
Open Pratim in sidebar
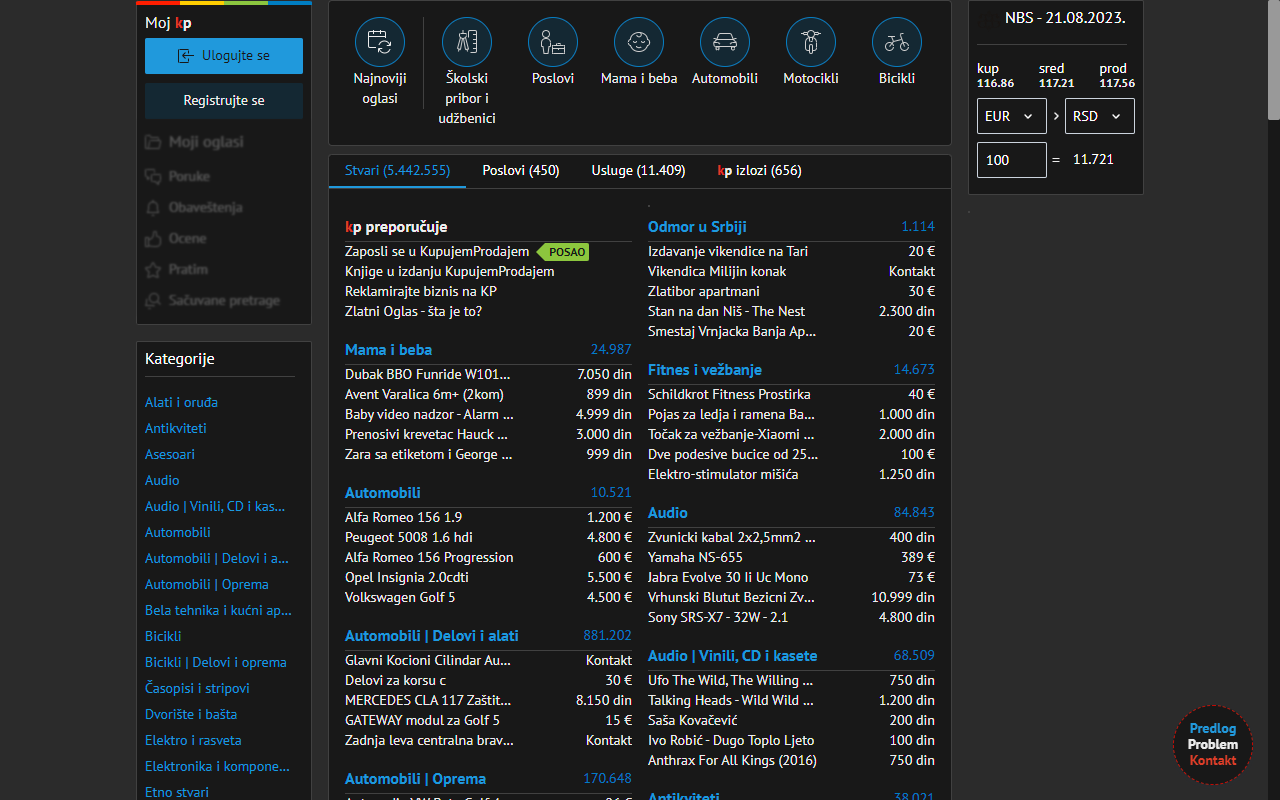(177, 269)
